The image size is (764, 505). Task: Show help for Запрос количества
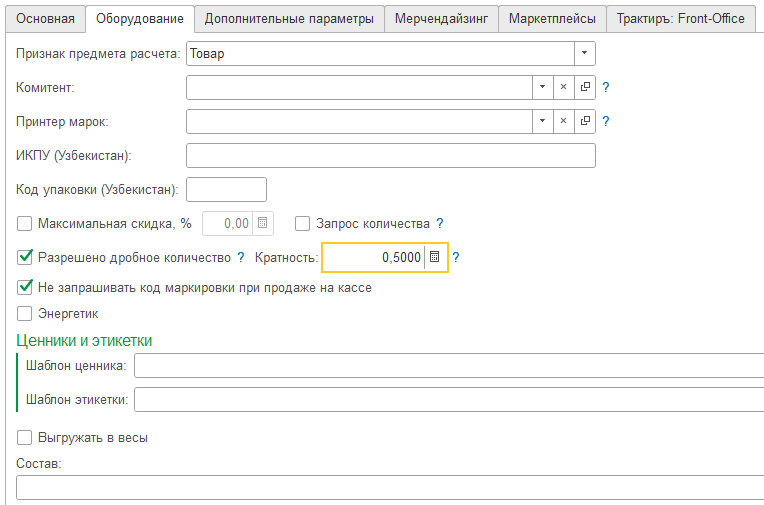(439, 224)
